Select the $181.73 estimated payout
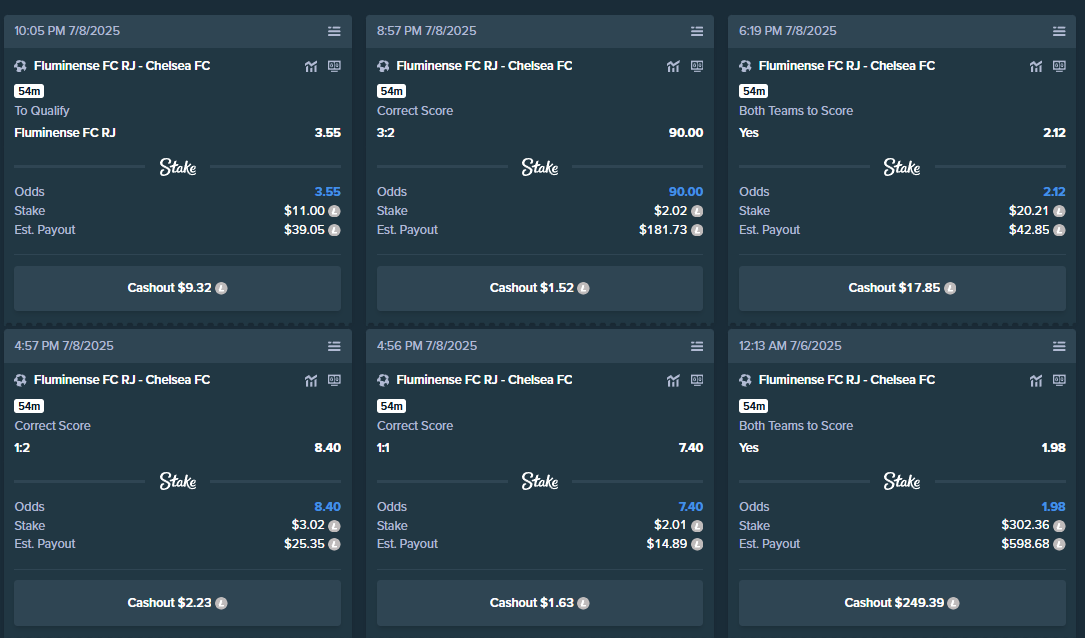 click(x=663, y=230)
